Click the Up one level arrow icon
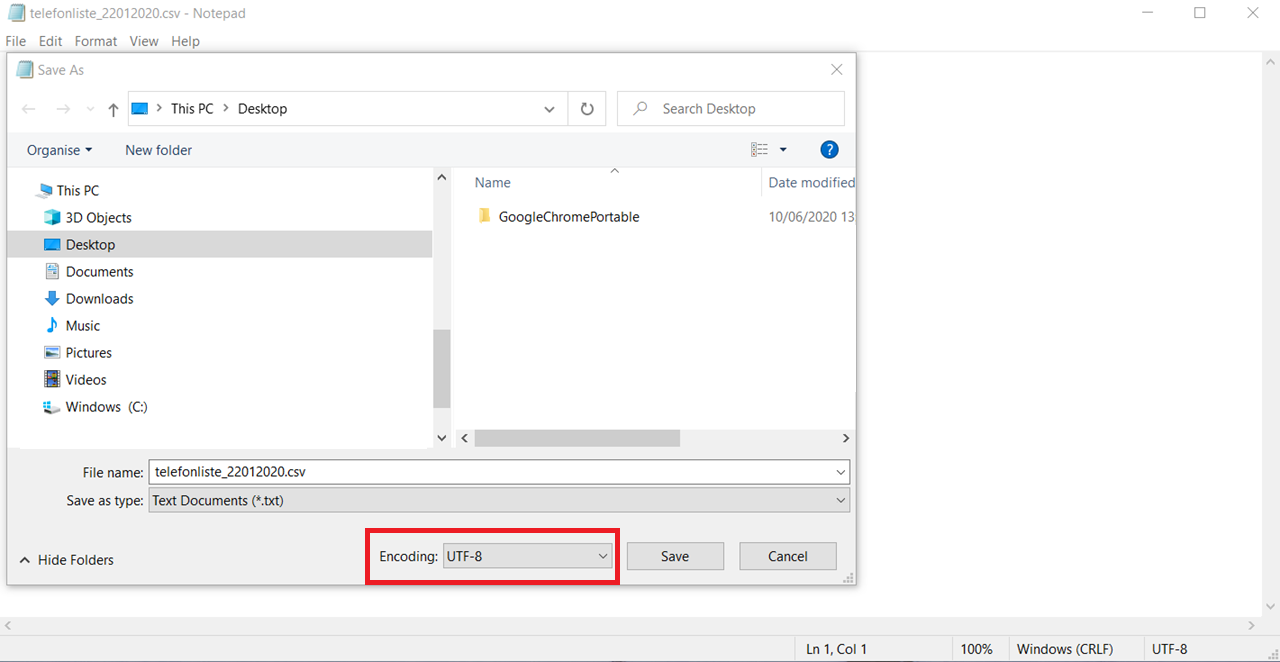Viewport: 1280px width, 662px height. [113, 109]
